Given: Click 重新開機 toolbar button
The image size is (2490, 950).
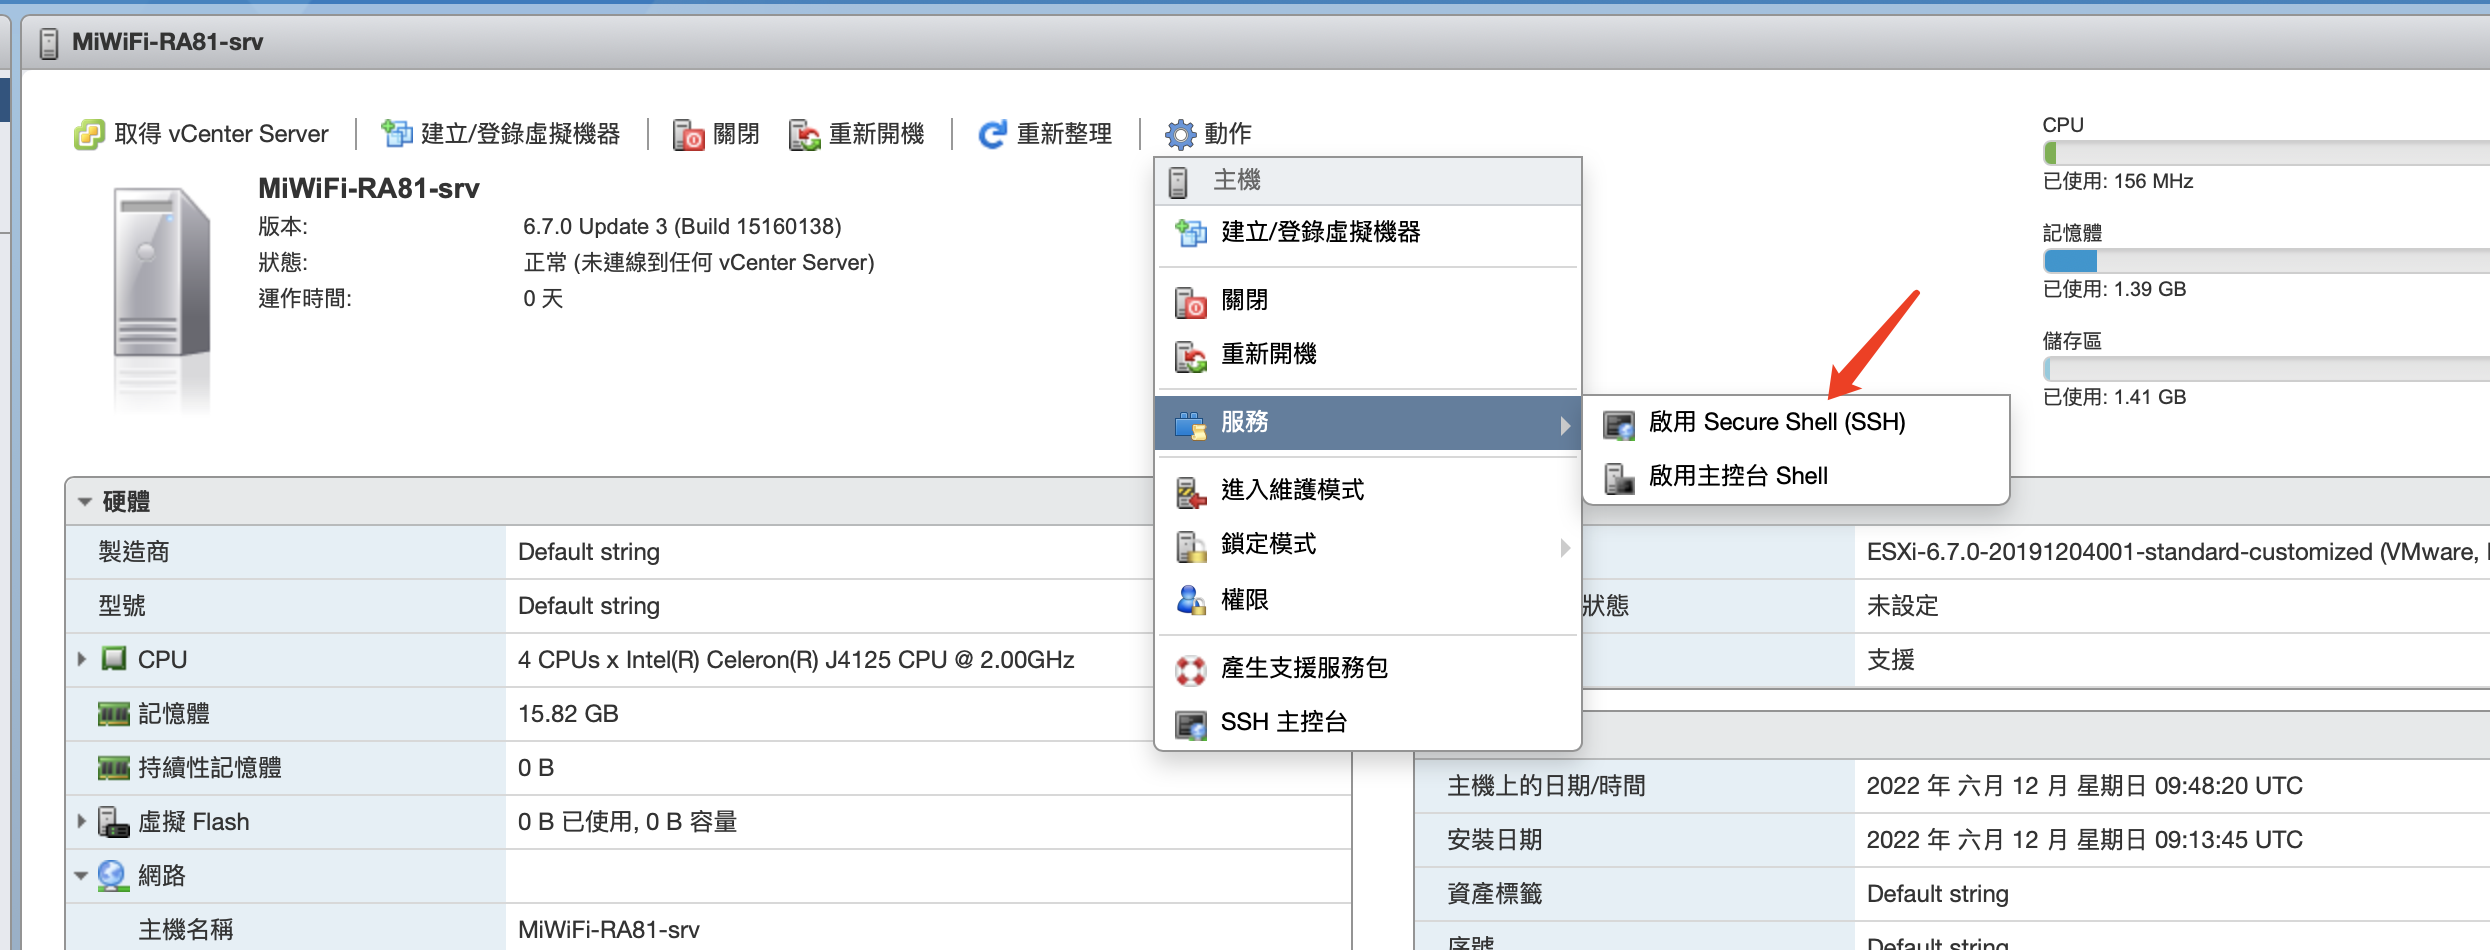Looking at the screenshot, I should (x=856, y=134).
